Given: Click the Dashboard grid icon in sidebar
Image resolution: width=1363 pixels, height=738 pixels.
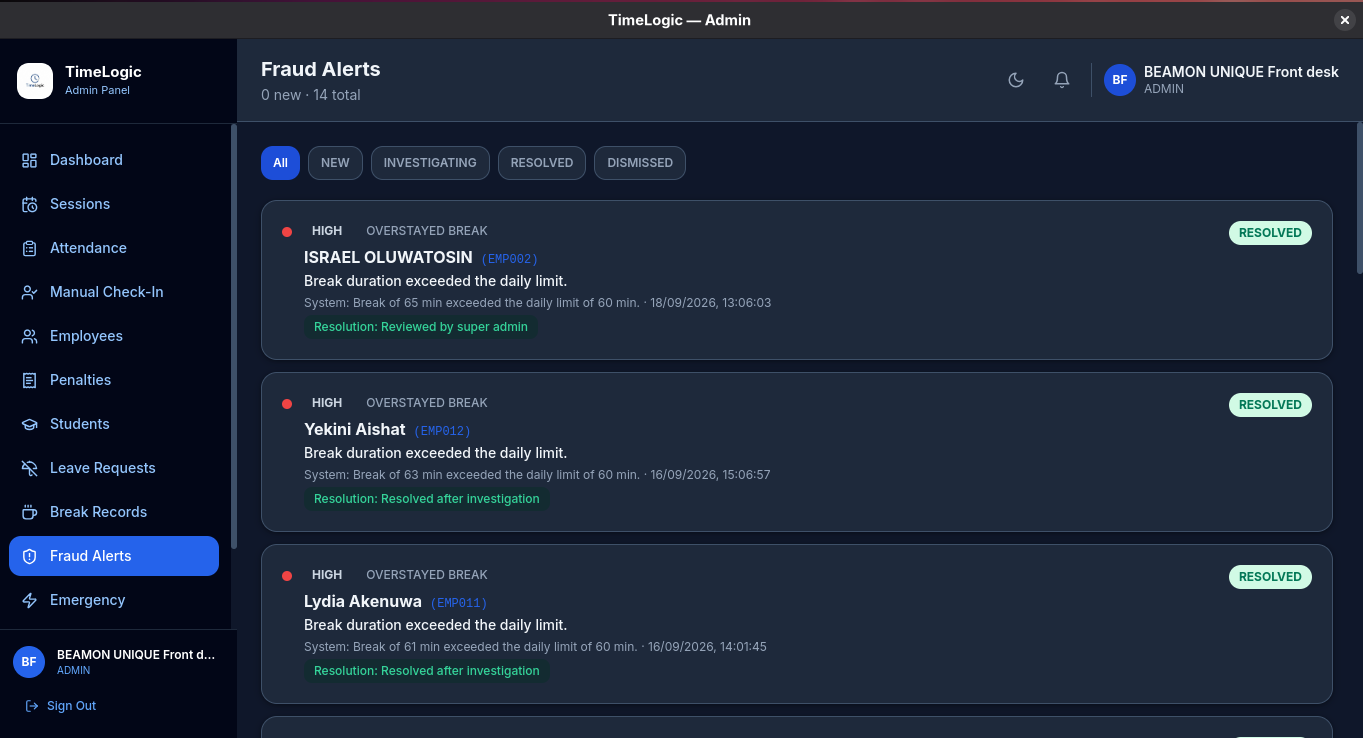Looking at the screenshot, I should tap(29, 160).
